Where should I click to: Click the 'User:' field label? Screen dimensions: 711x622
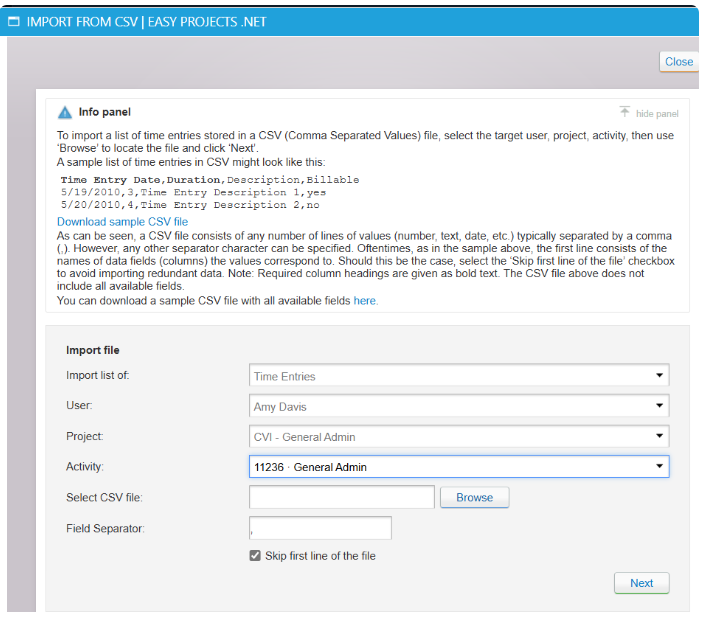[x=79, y=405]
